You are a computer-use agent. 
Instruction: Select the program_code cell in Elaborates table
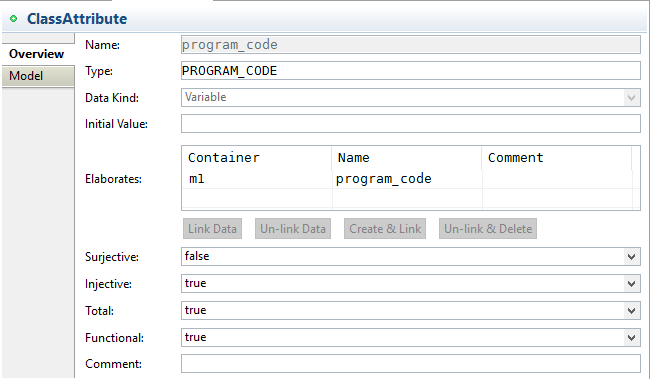pos(407,179)
